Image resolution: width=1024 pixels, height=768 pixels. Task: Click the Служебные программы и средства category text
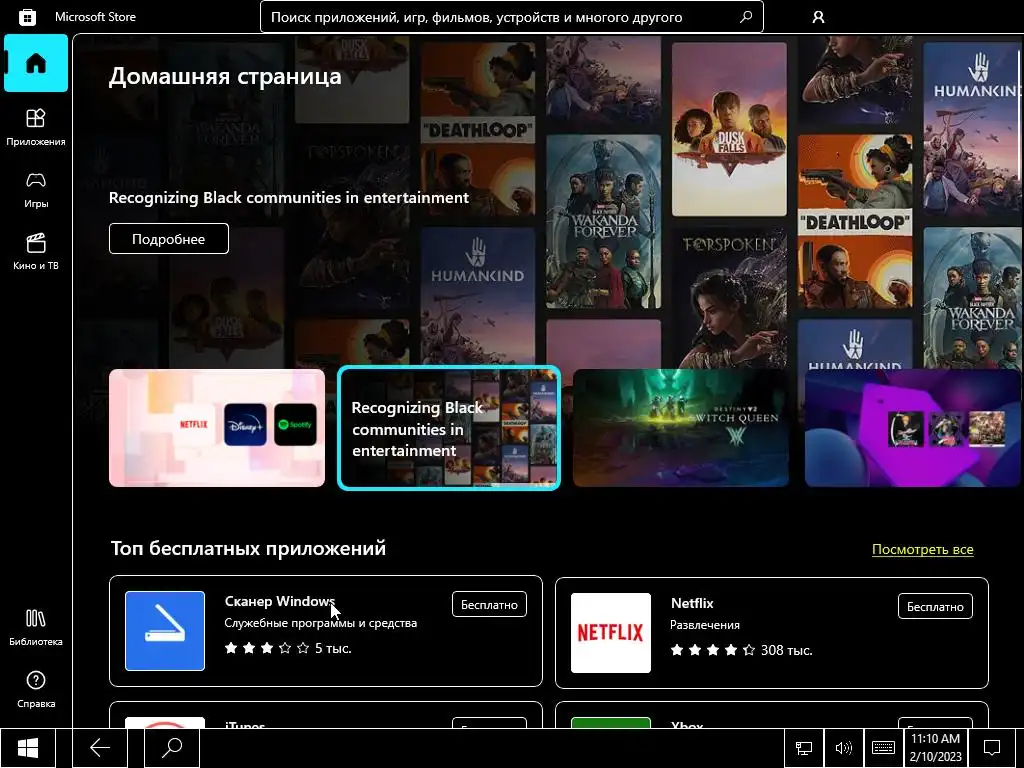pyautogui.click(x=321, y=623)
